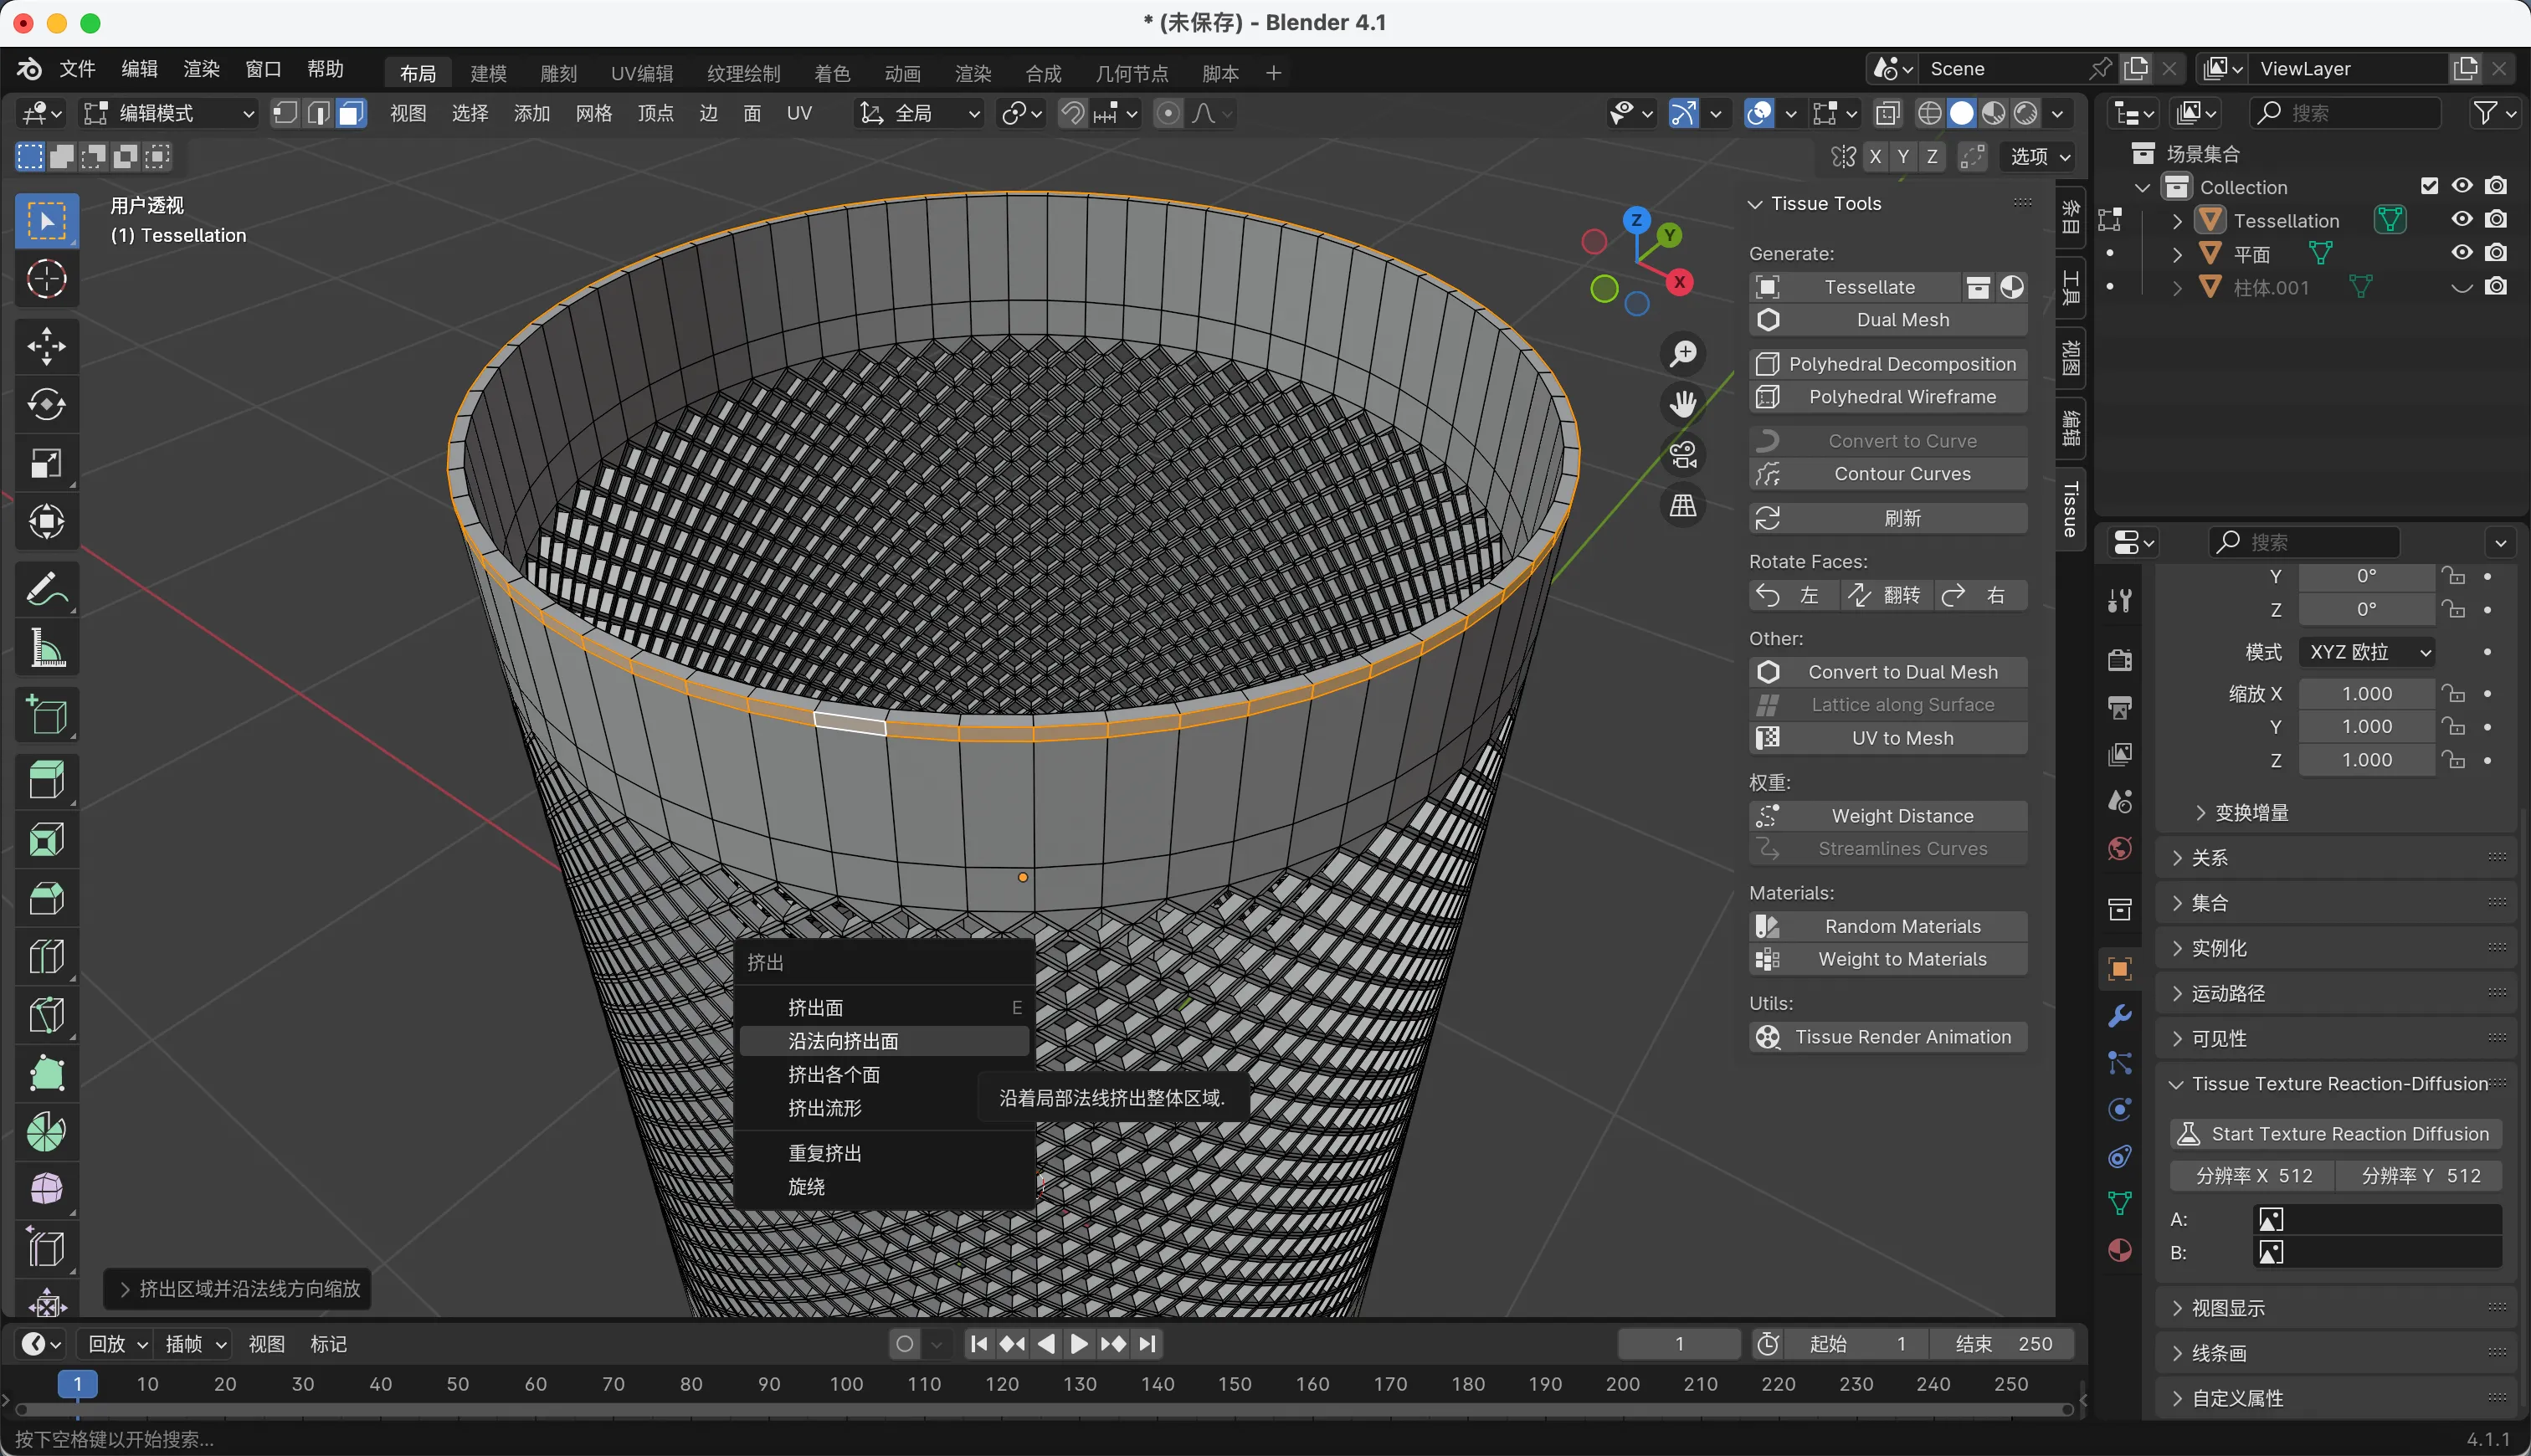Click the camera view icon

tap(1683, 456)
